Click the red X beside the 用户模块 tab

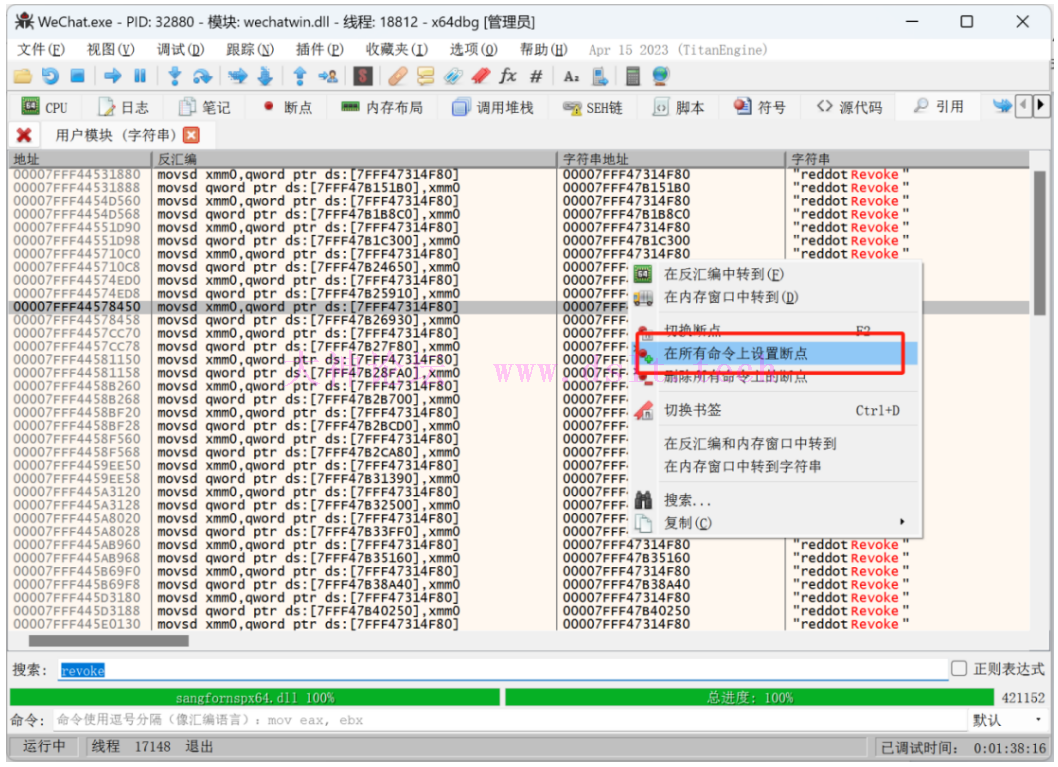(24, 136)
